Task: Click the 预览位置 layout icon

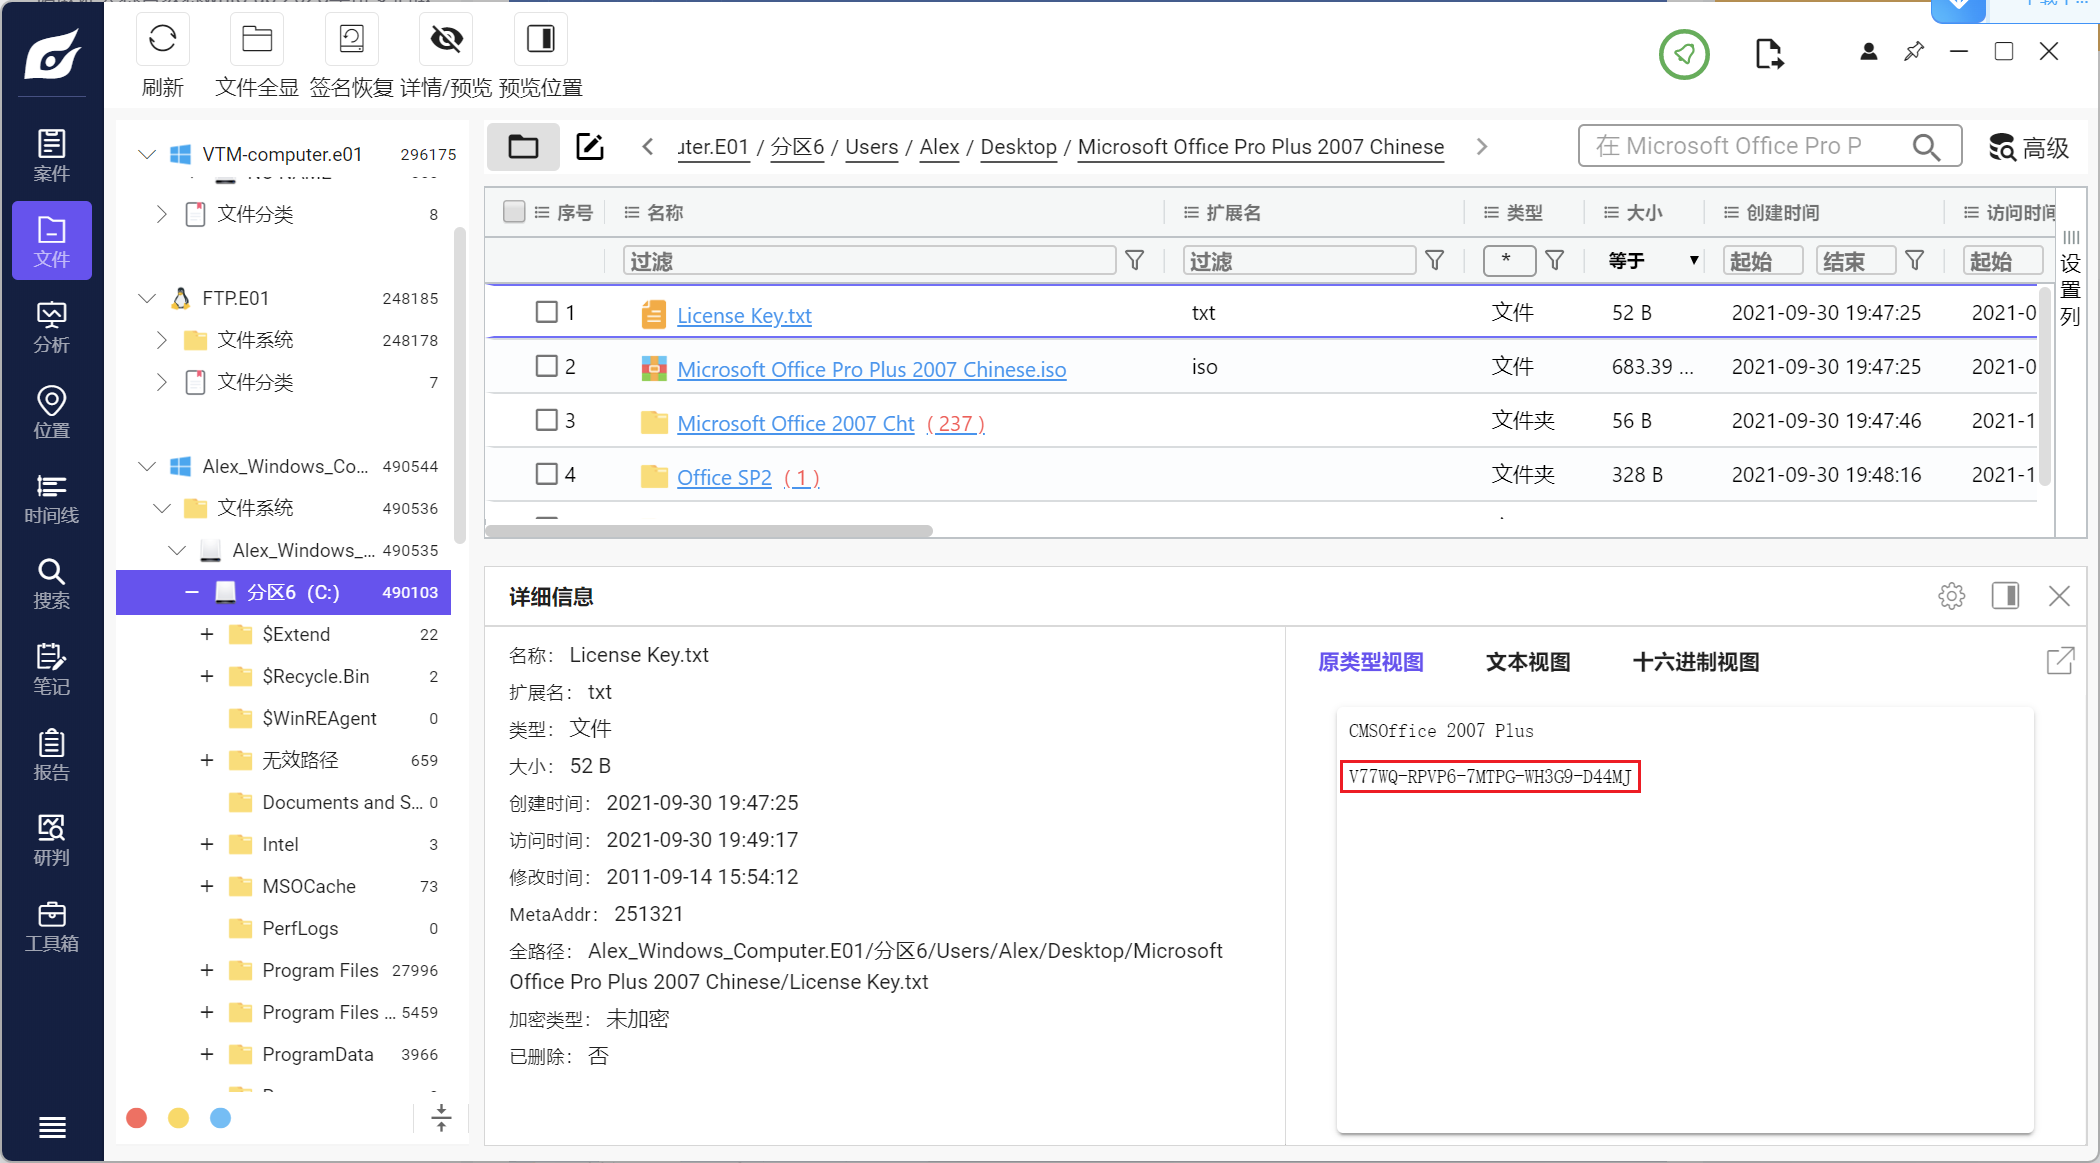Action: click(540, 40)
